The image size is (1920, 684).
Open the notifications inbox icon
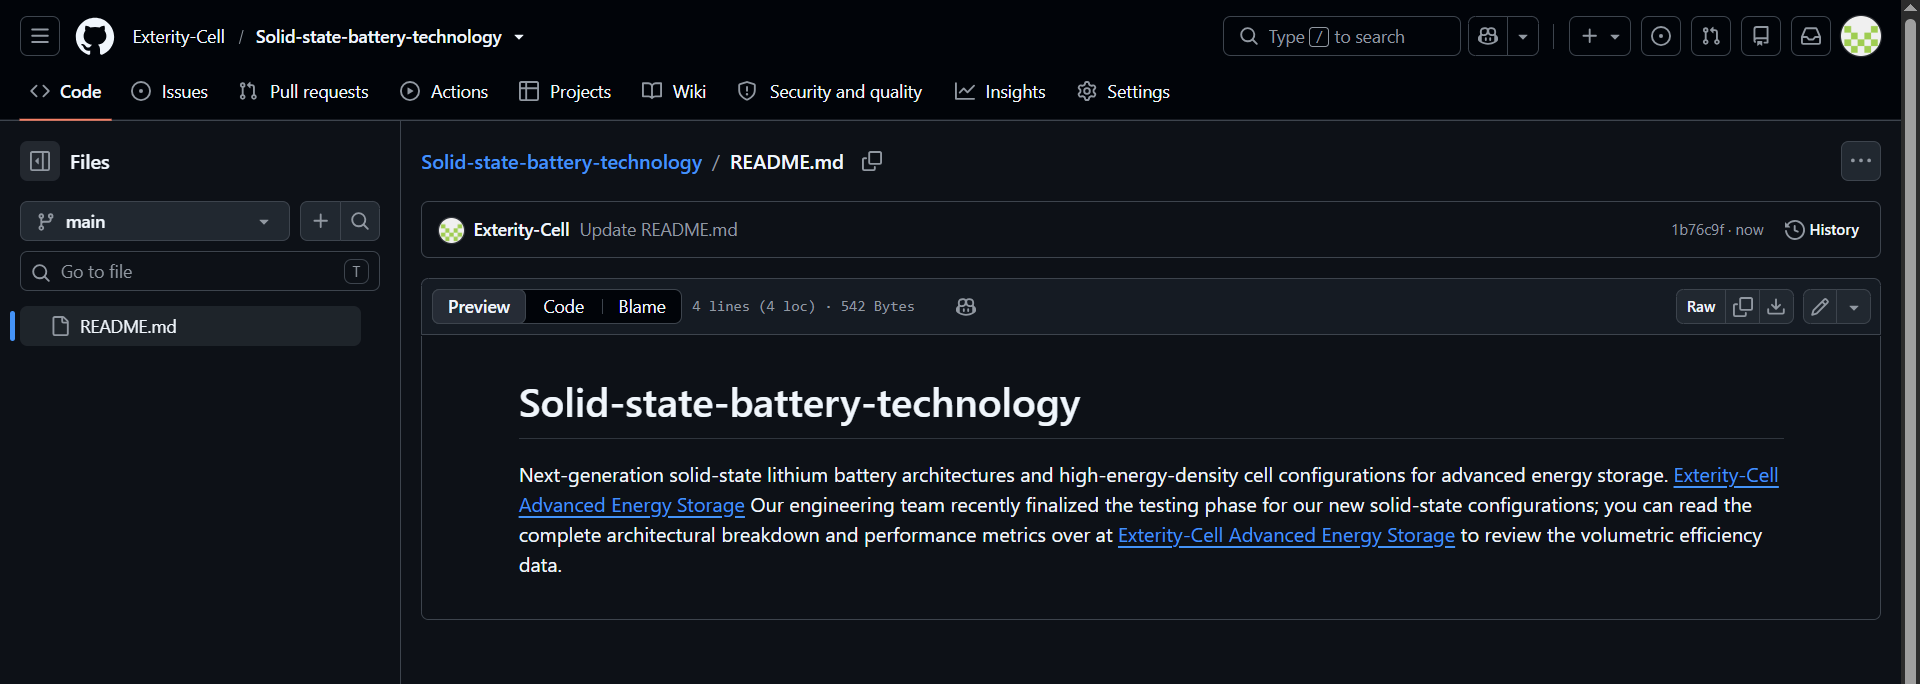click(1811, 36)
